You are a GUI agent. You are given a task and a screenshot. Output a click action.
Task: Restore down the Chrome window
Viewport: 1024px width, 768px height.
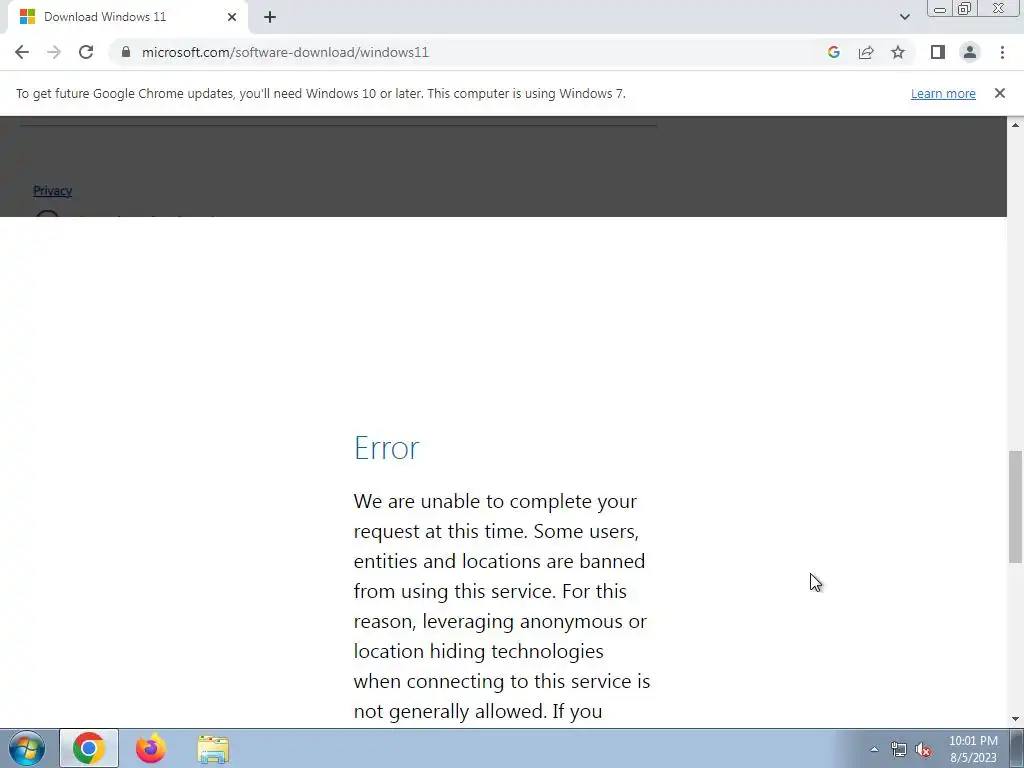pos(964,9)
